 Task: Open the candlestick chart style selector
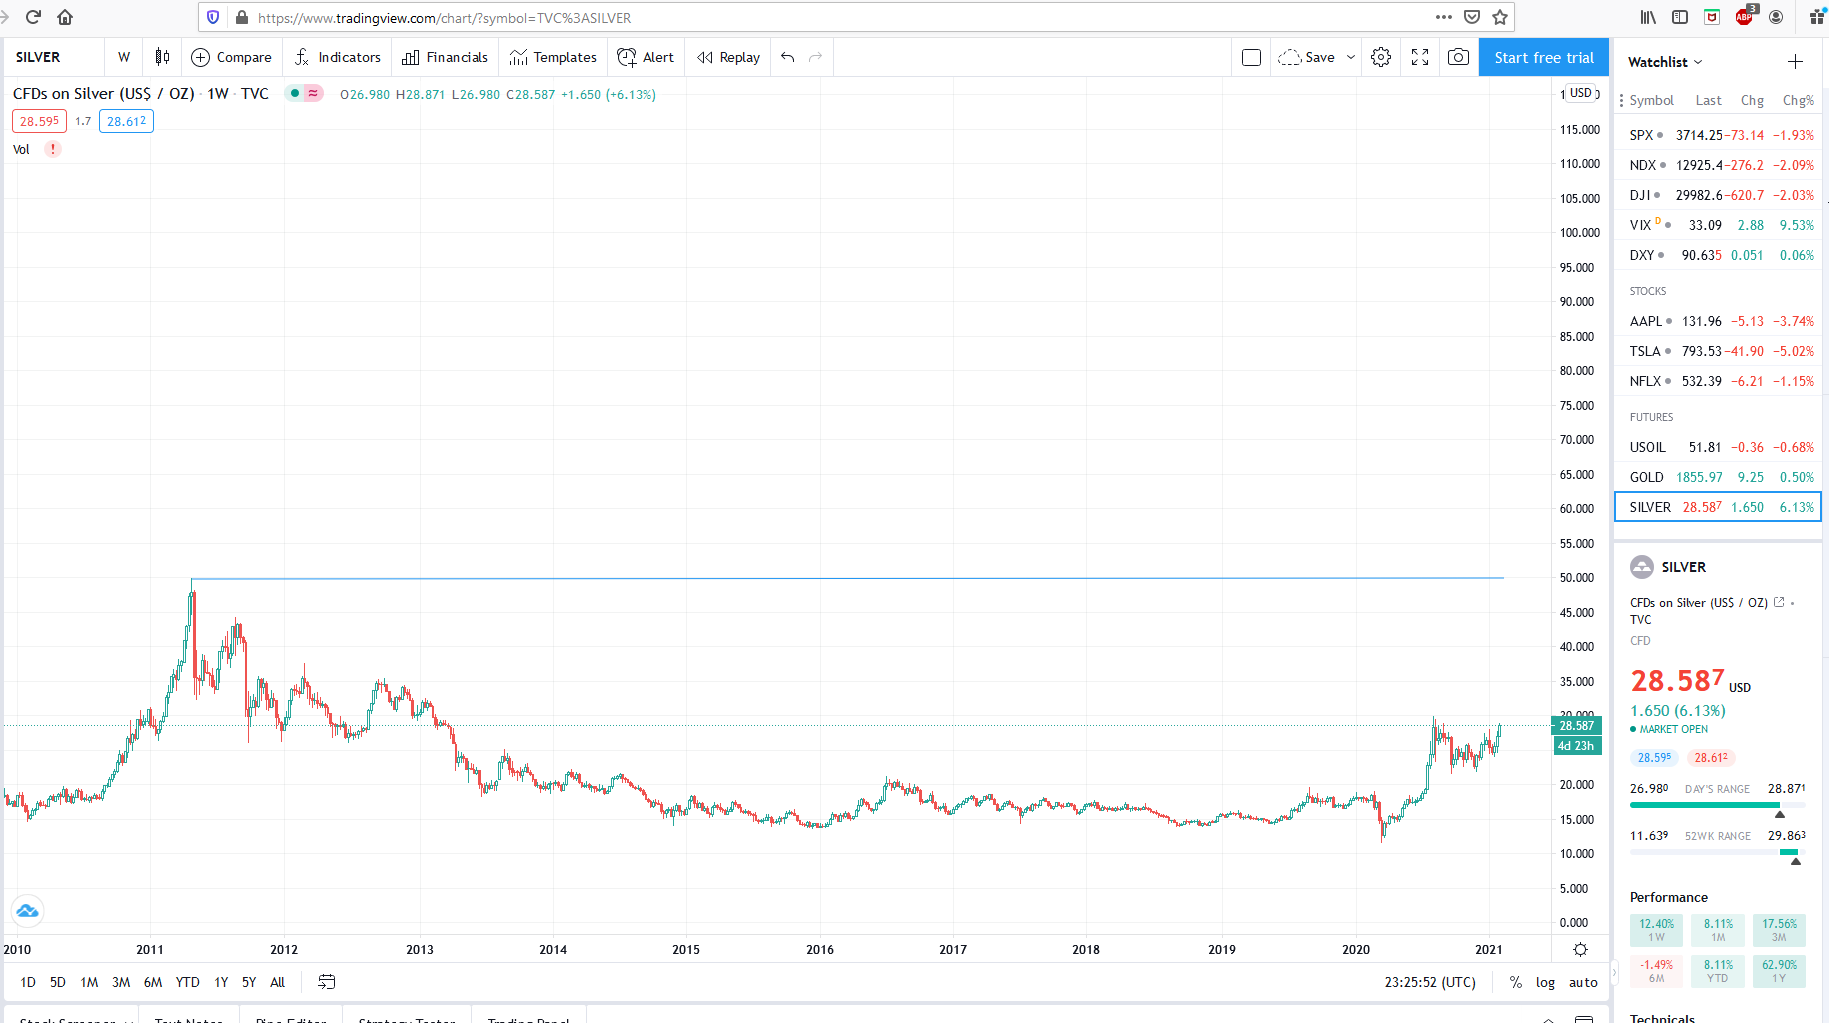pyautogui.click(x=162, y=57)
